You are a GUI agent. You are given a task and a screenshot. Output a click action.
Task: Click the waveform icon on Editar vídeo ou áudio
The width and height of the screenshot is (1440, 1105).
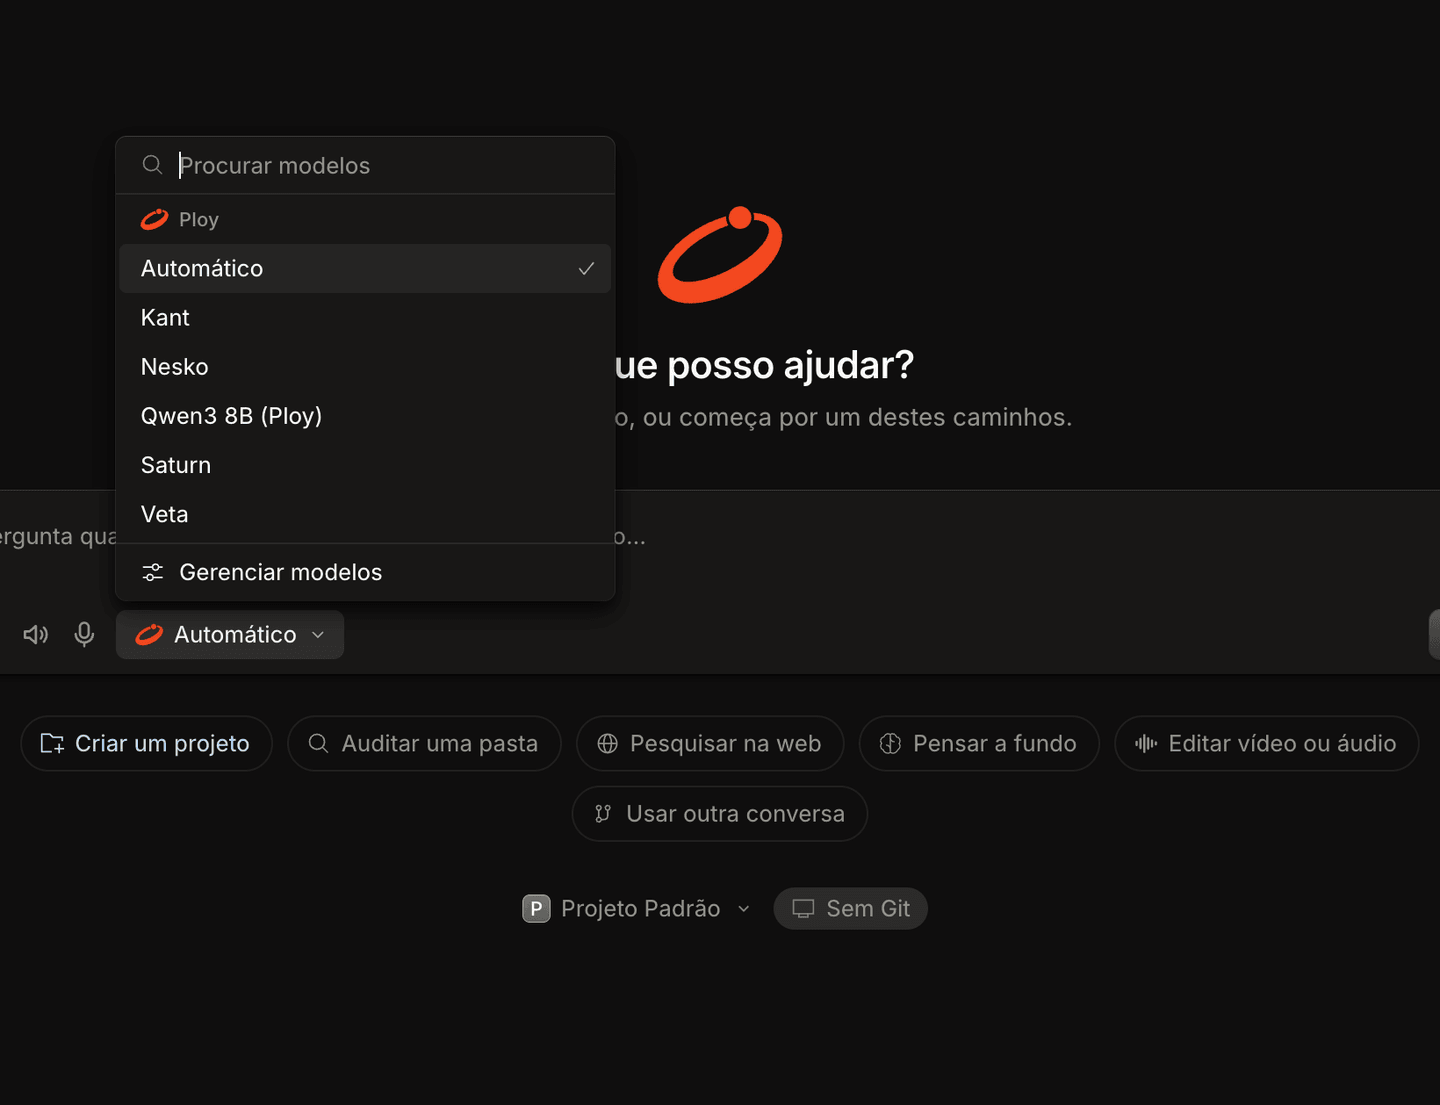(1146, 743)
